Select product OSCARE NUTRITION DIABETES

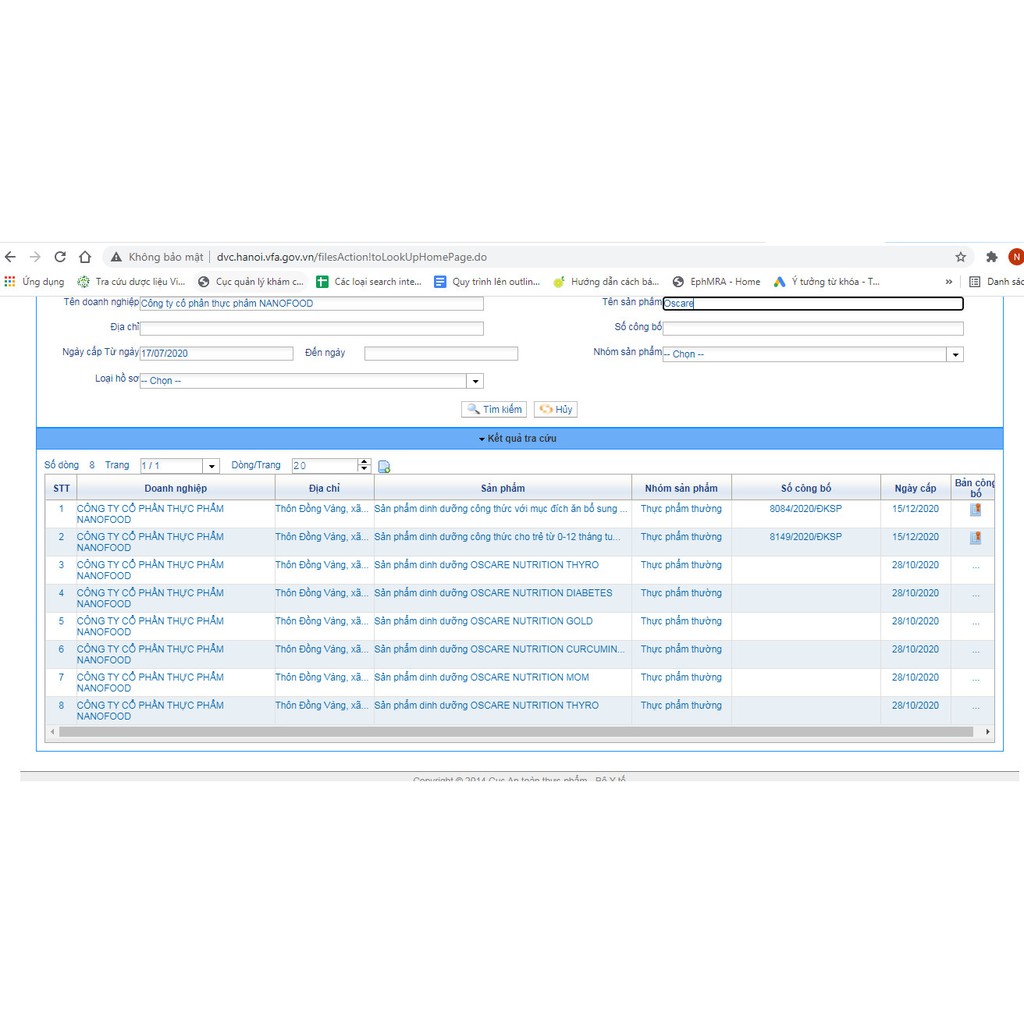click(x=493, y=592)
